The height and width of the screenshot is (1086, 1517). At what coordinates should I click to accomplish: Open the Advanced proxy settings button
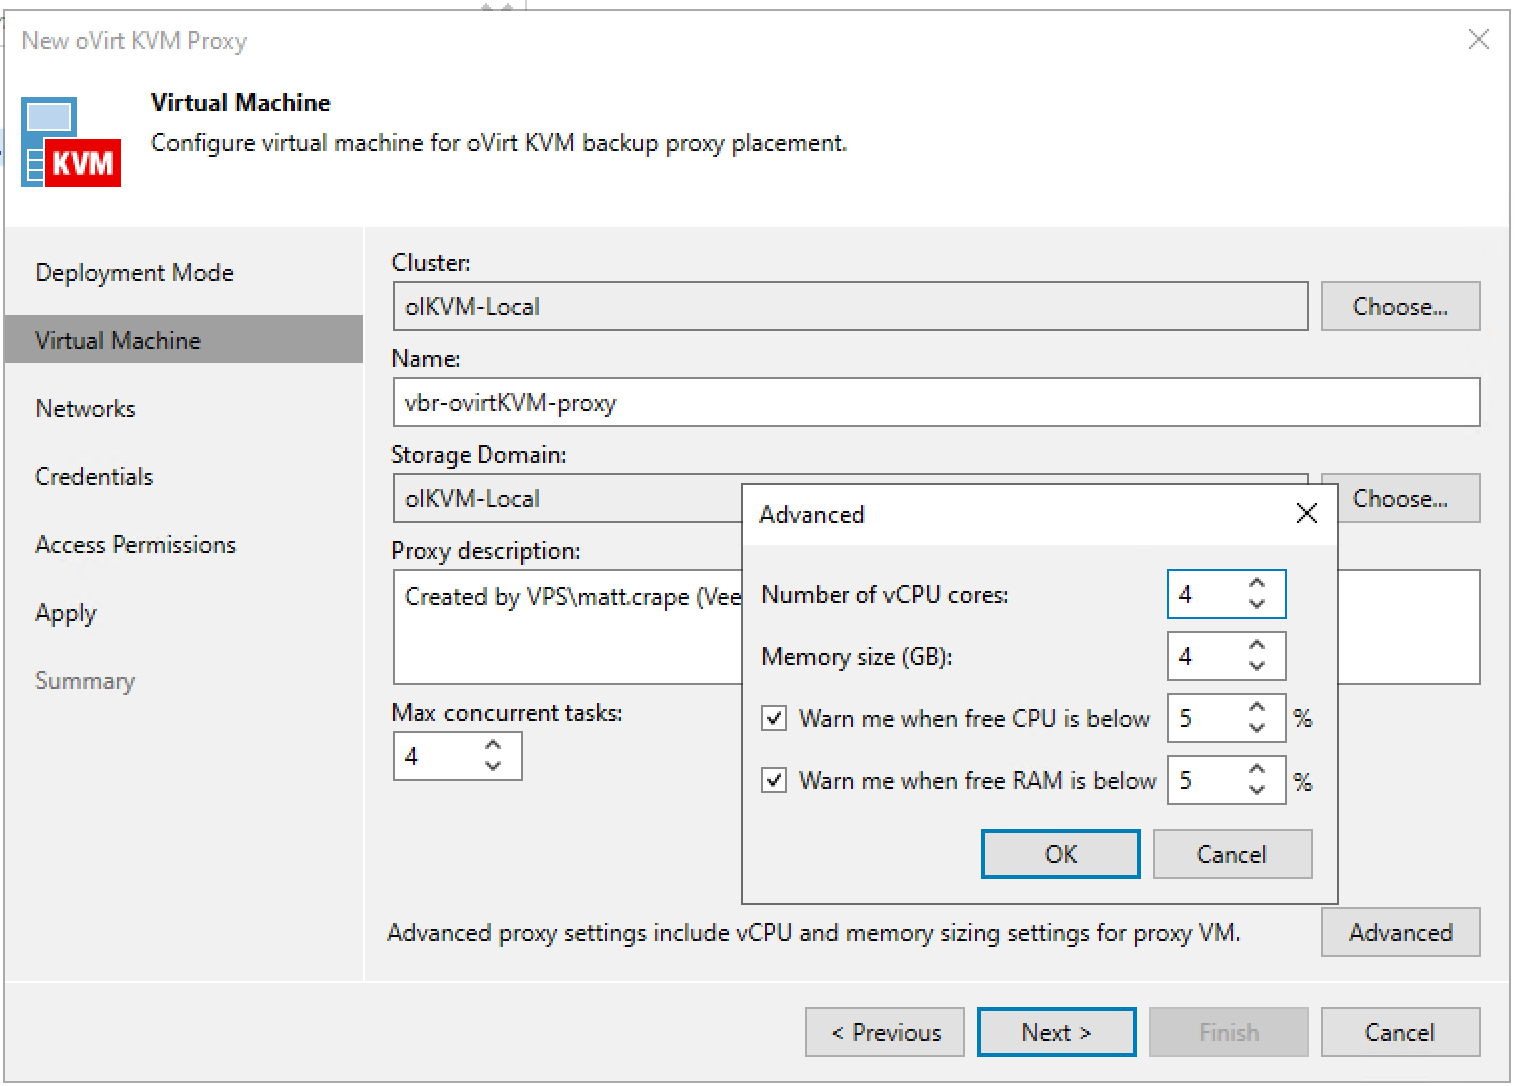1400,932
